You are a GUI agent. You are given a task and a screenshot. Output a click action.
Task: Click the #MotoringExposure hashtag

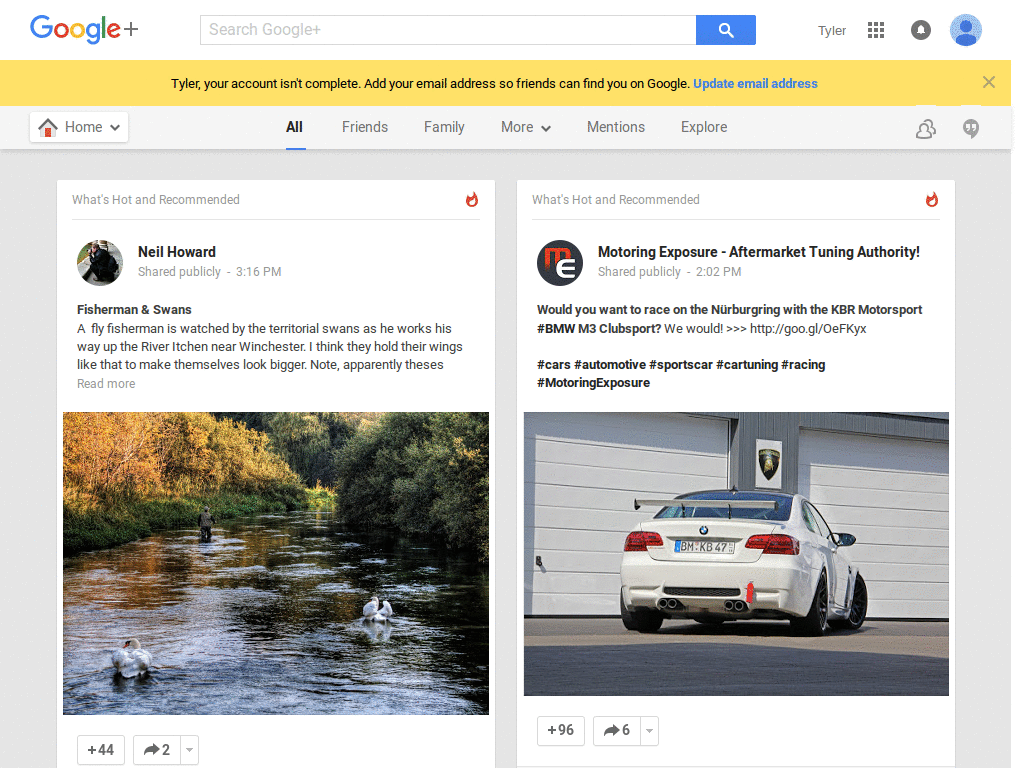(x=594, y=383)
